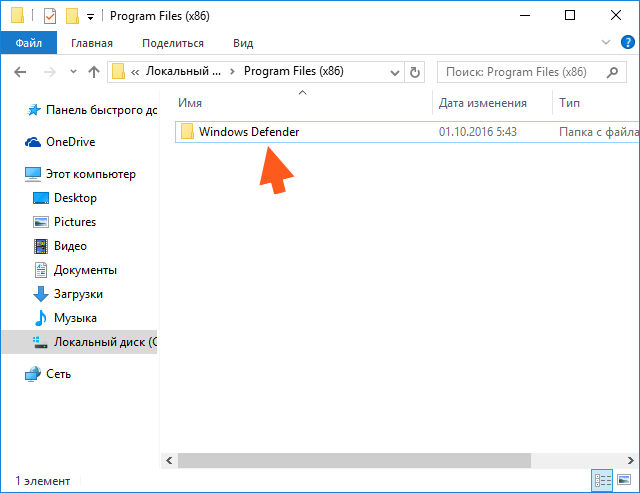Viewport: 640px width, 493px height.
Task: Open the address bar history dropdown
Action: (394, 72)
